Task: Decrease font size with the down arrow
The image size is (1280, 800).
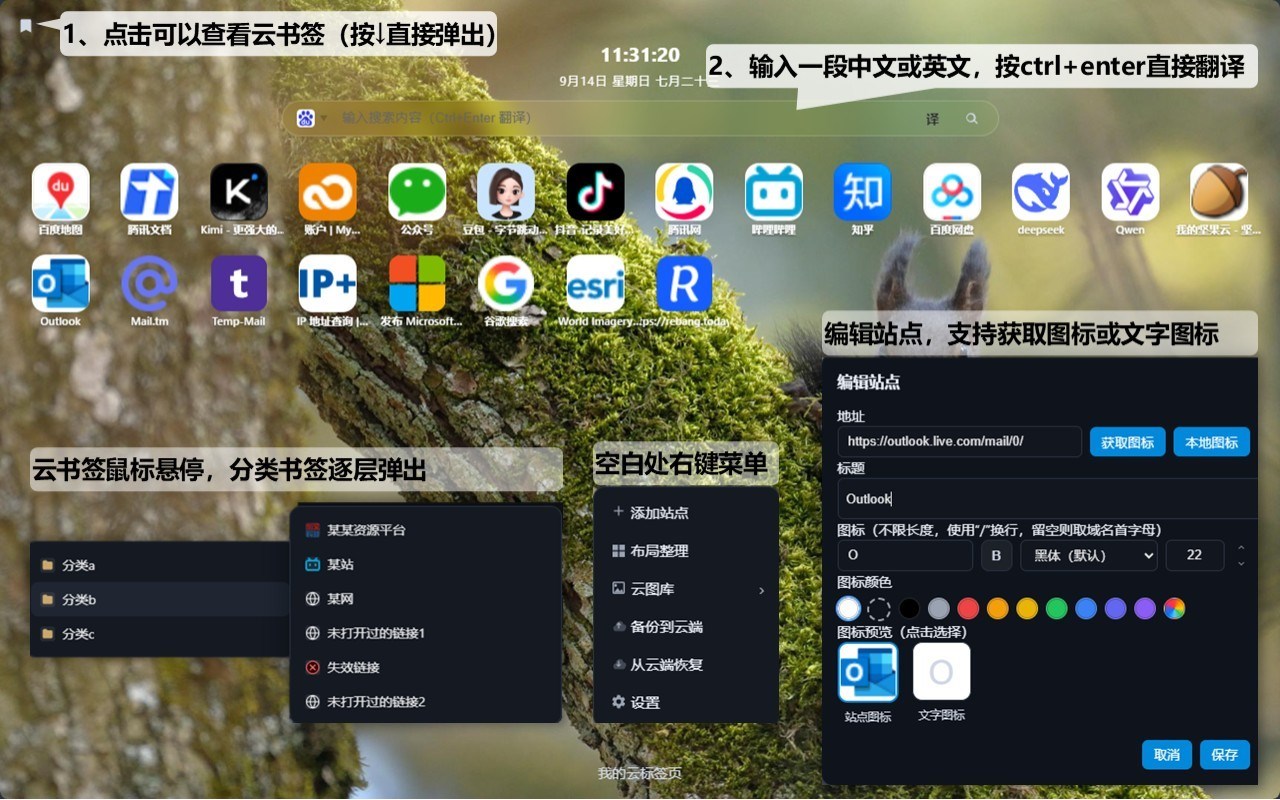Action: [x=1241, y=563]
